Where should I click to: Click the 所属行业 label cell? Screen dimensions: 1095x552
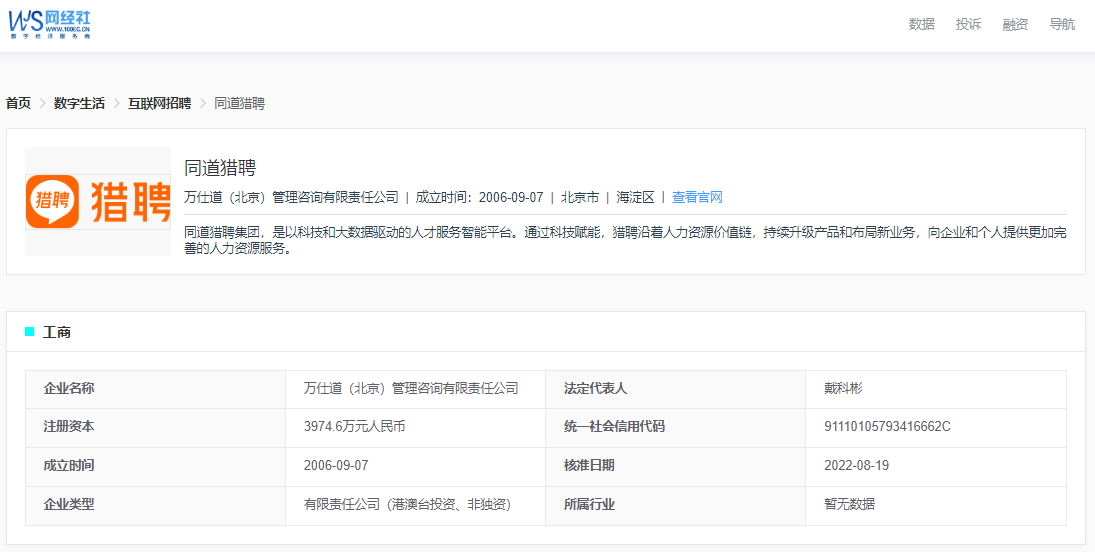tap(675, 506)
